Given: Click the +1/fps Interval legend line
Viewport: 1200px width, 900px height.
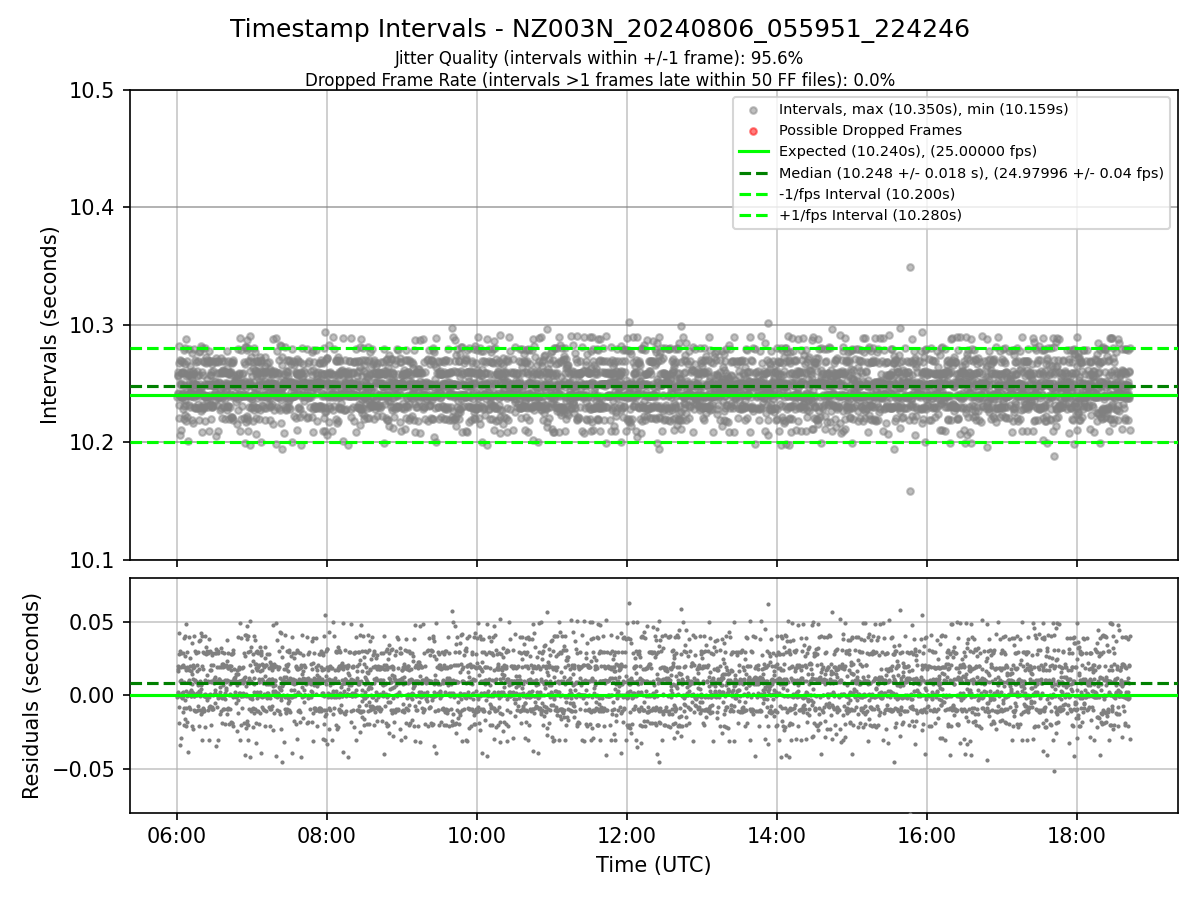Looking at the screenshot, I should [754, 215].
